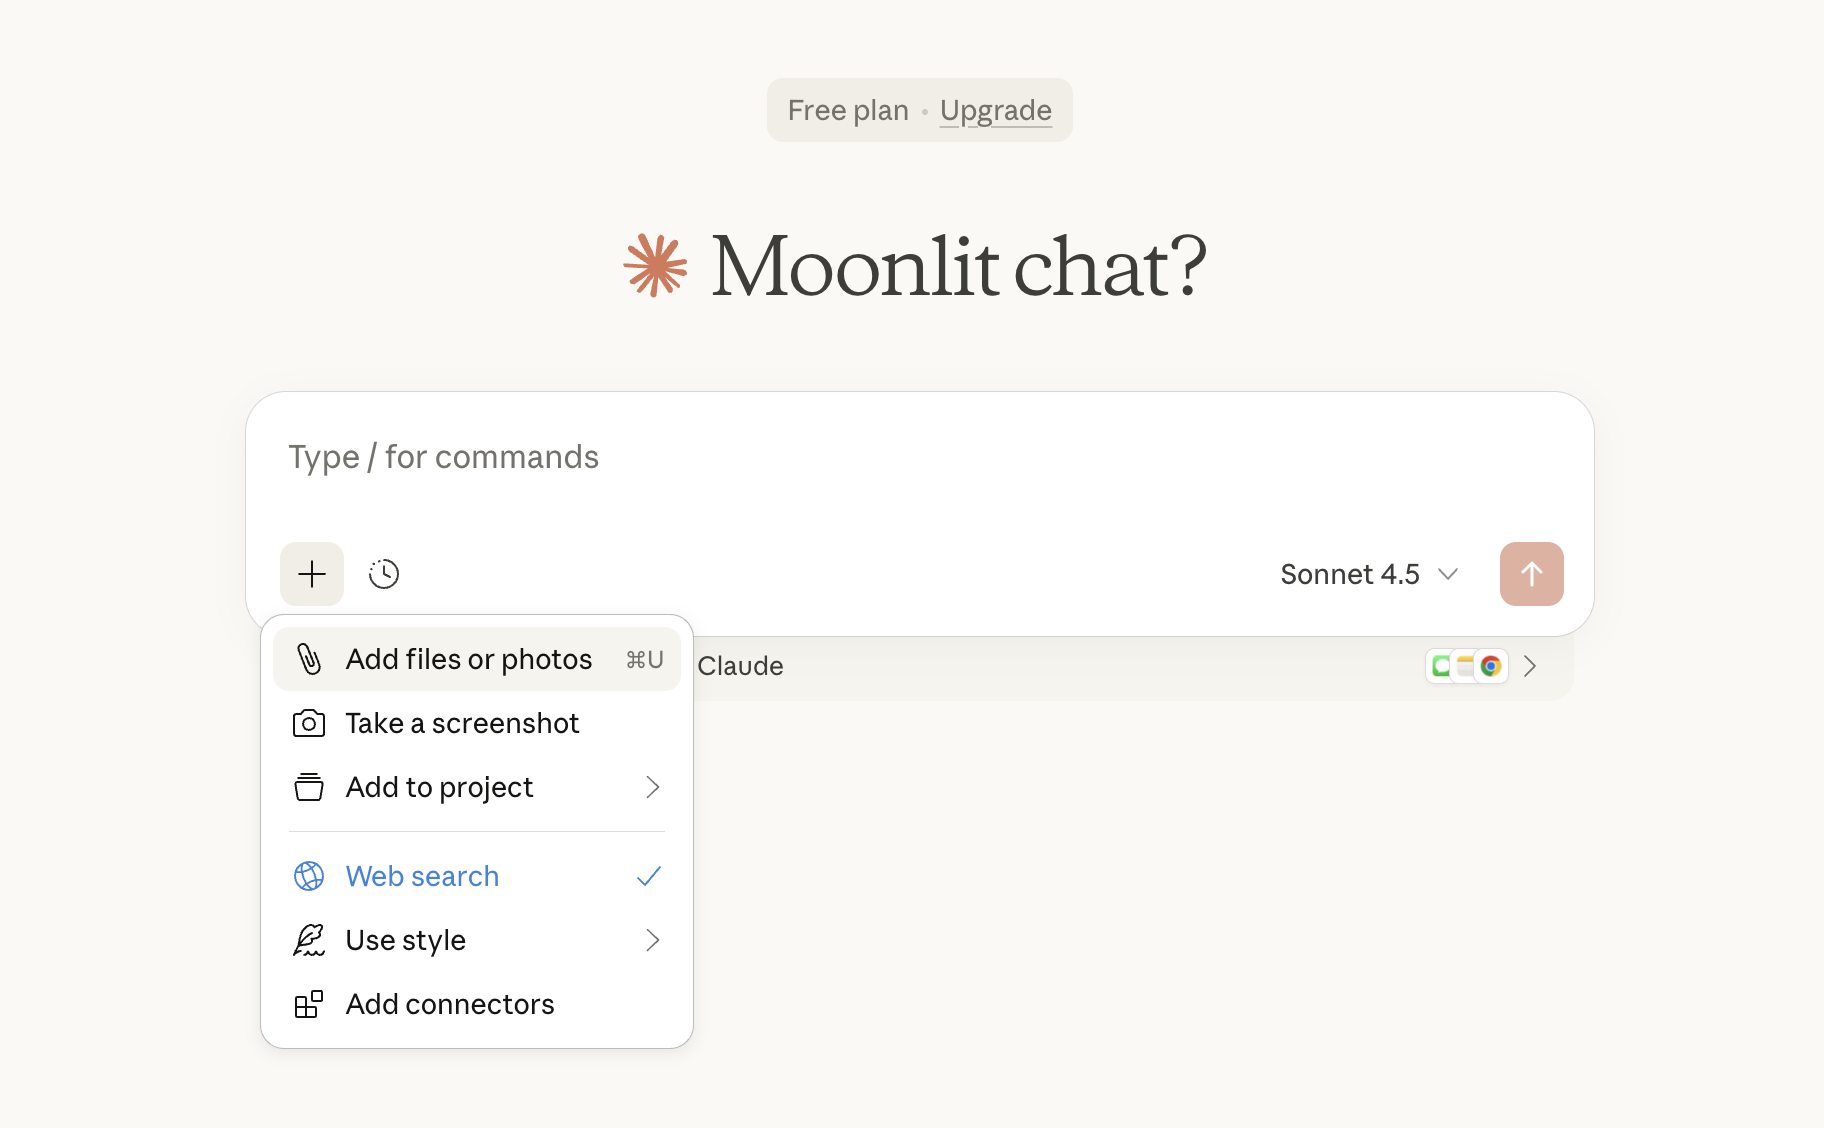Click the clock icon beside the plus button
This screenshot has height=1128, width=1824.
384,574
